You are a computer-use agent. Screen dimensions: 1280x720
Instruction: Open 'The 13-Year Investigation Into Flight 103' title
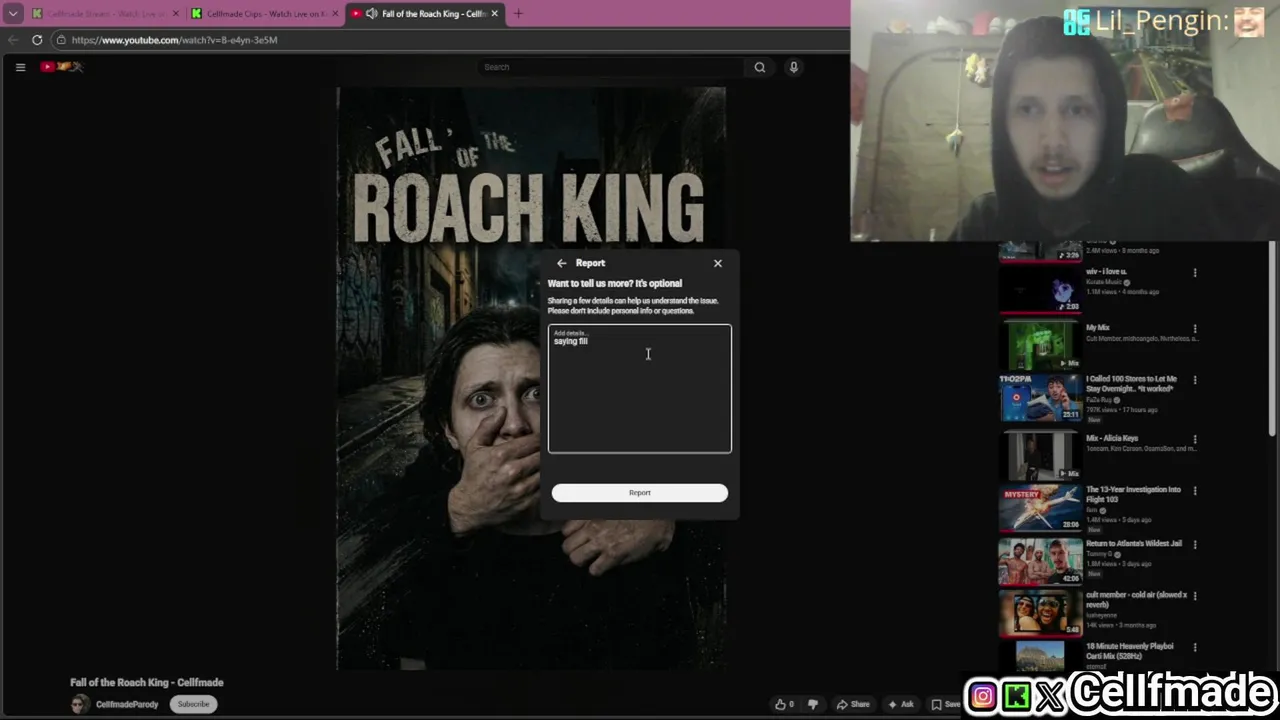click(1133, 494)
